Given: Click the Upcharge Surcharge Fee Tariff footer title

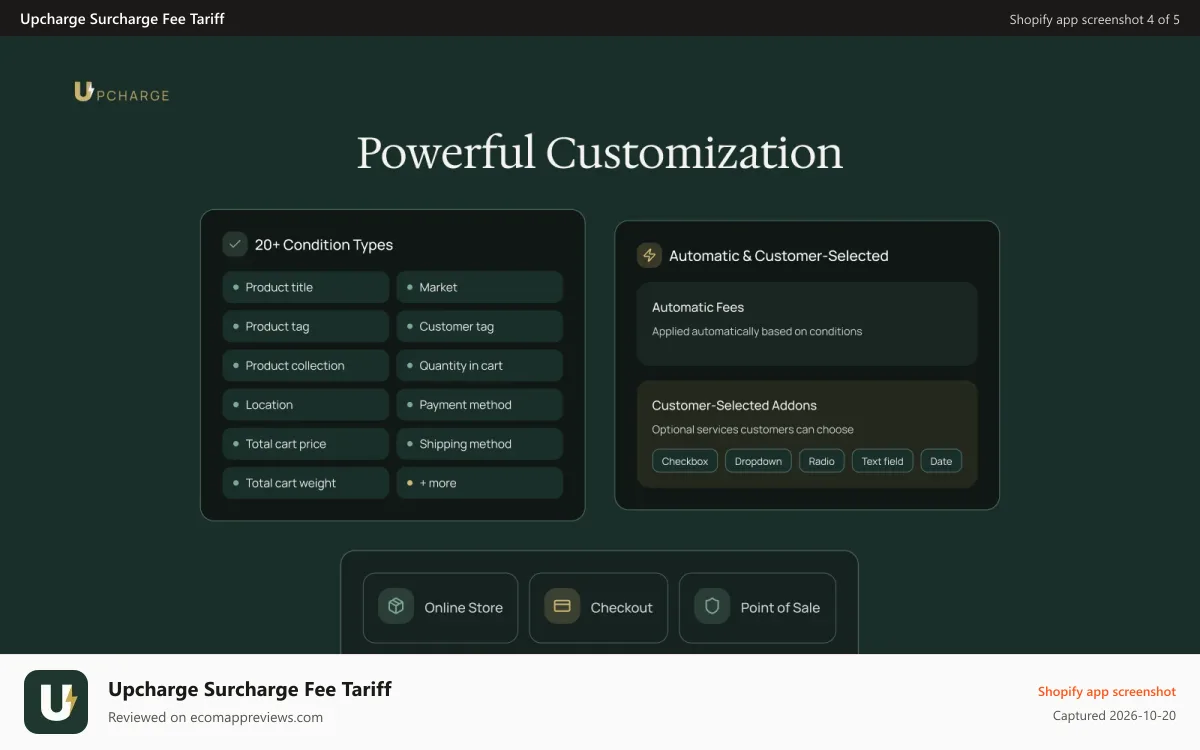Looking at the screenshot, I should pyautogui.click(x=250, y=689).
